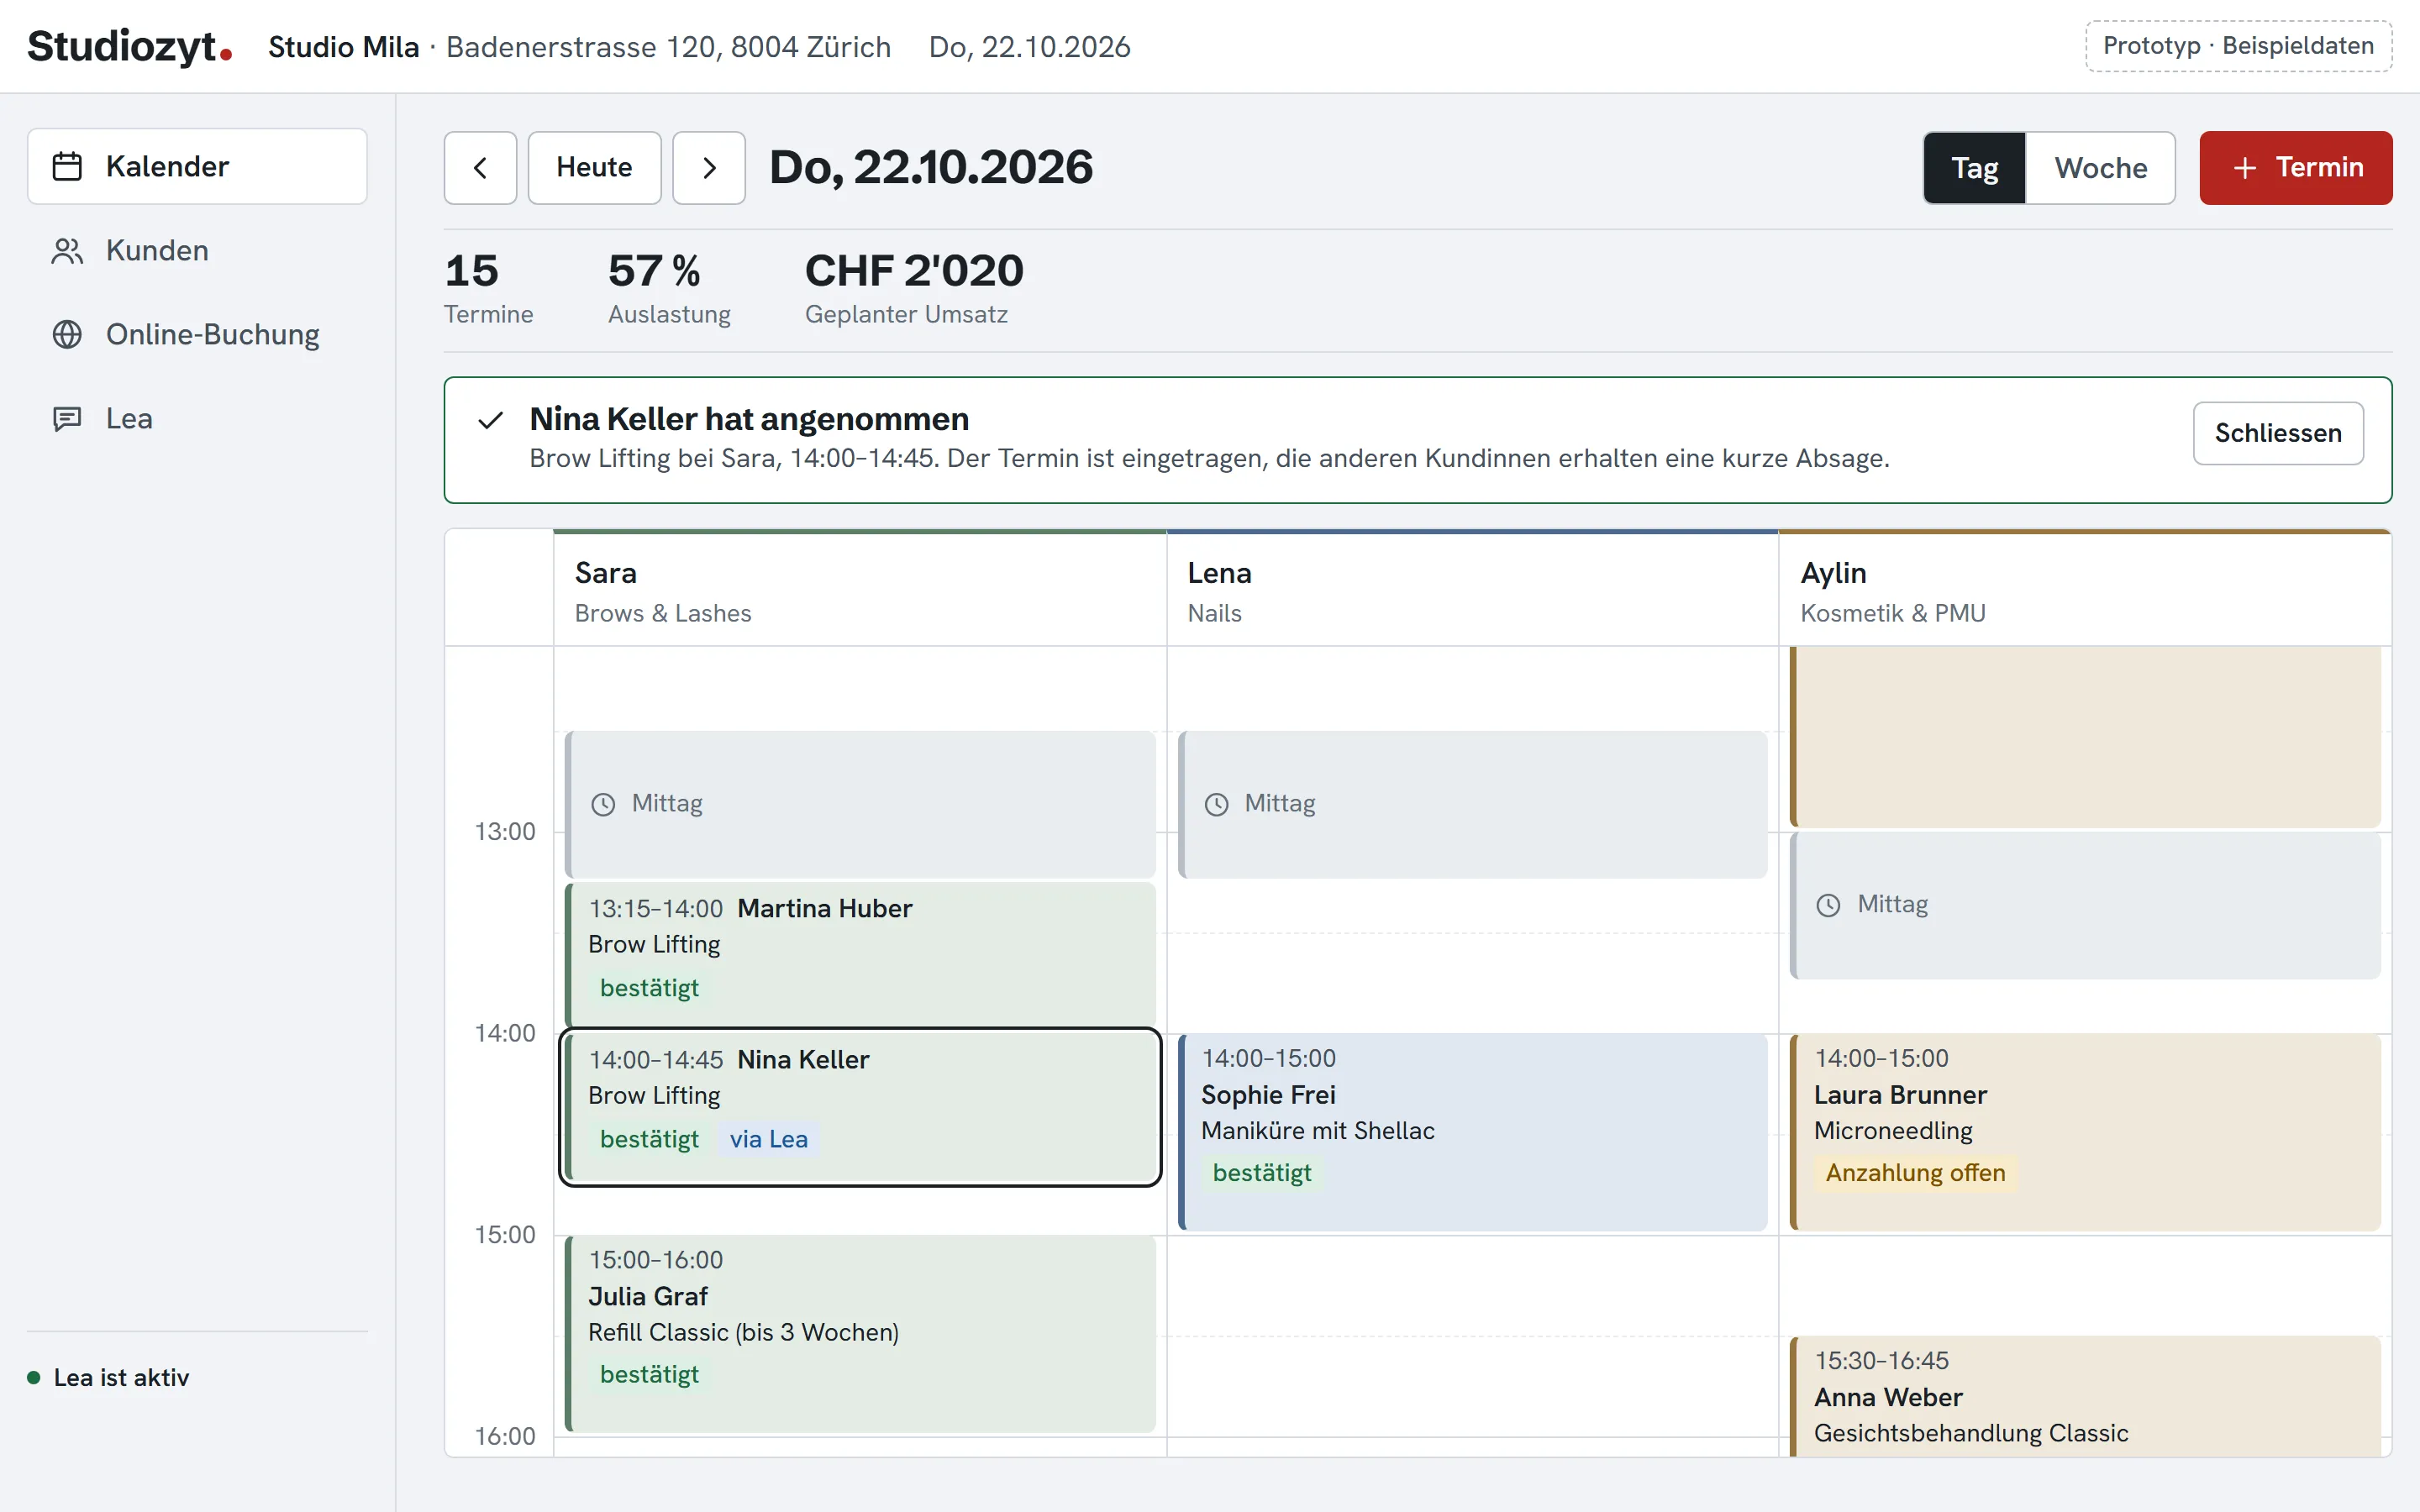Open Online-Buchung in the sidebar
Screen dimensions: 2420x1512
pyautogui.click(x=197, y=334)
